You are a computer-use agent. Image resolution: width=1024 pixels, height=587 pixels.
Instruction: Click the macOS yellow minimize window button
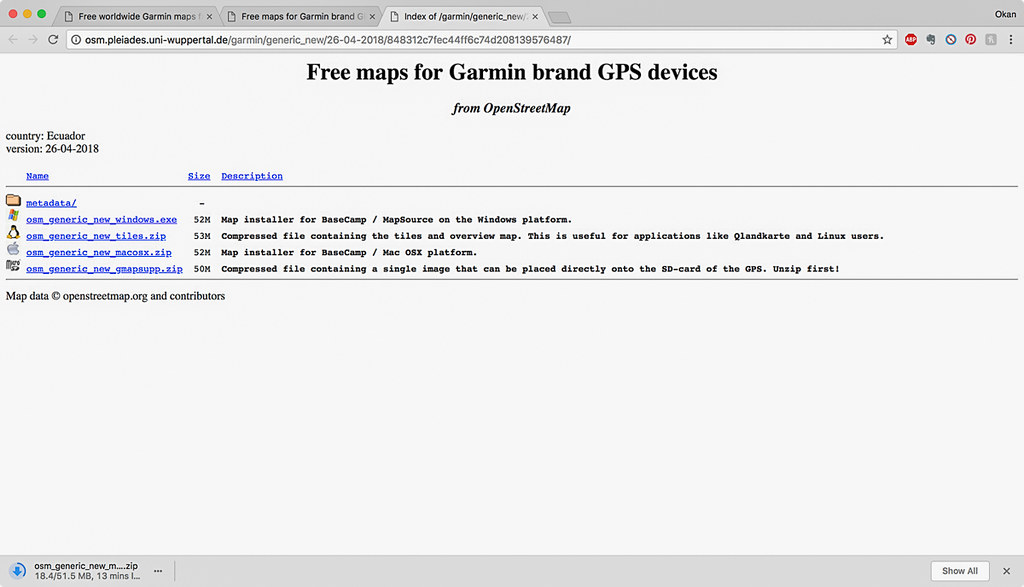coord(27,14)
